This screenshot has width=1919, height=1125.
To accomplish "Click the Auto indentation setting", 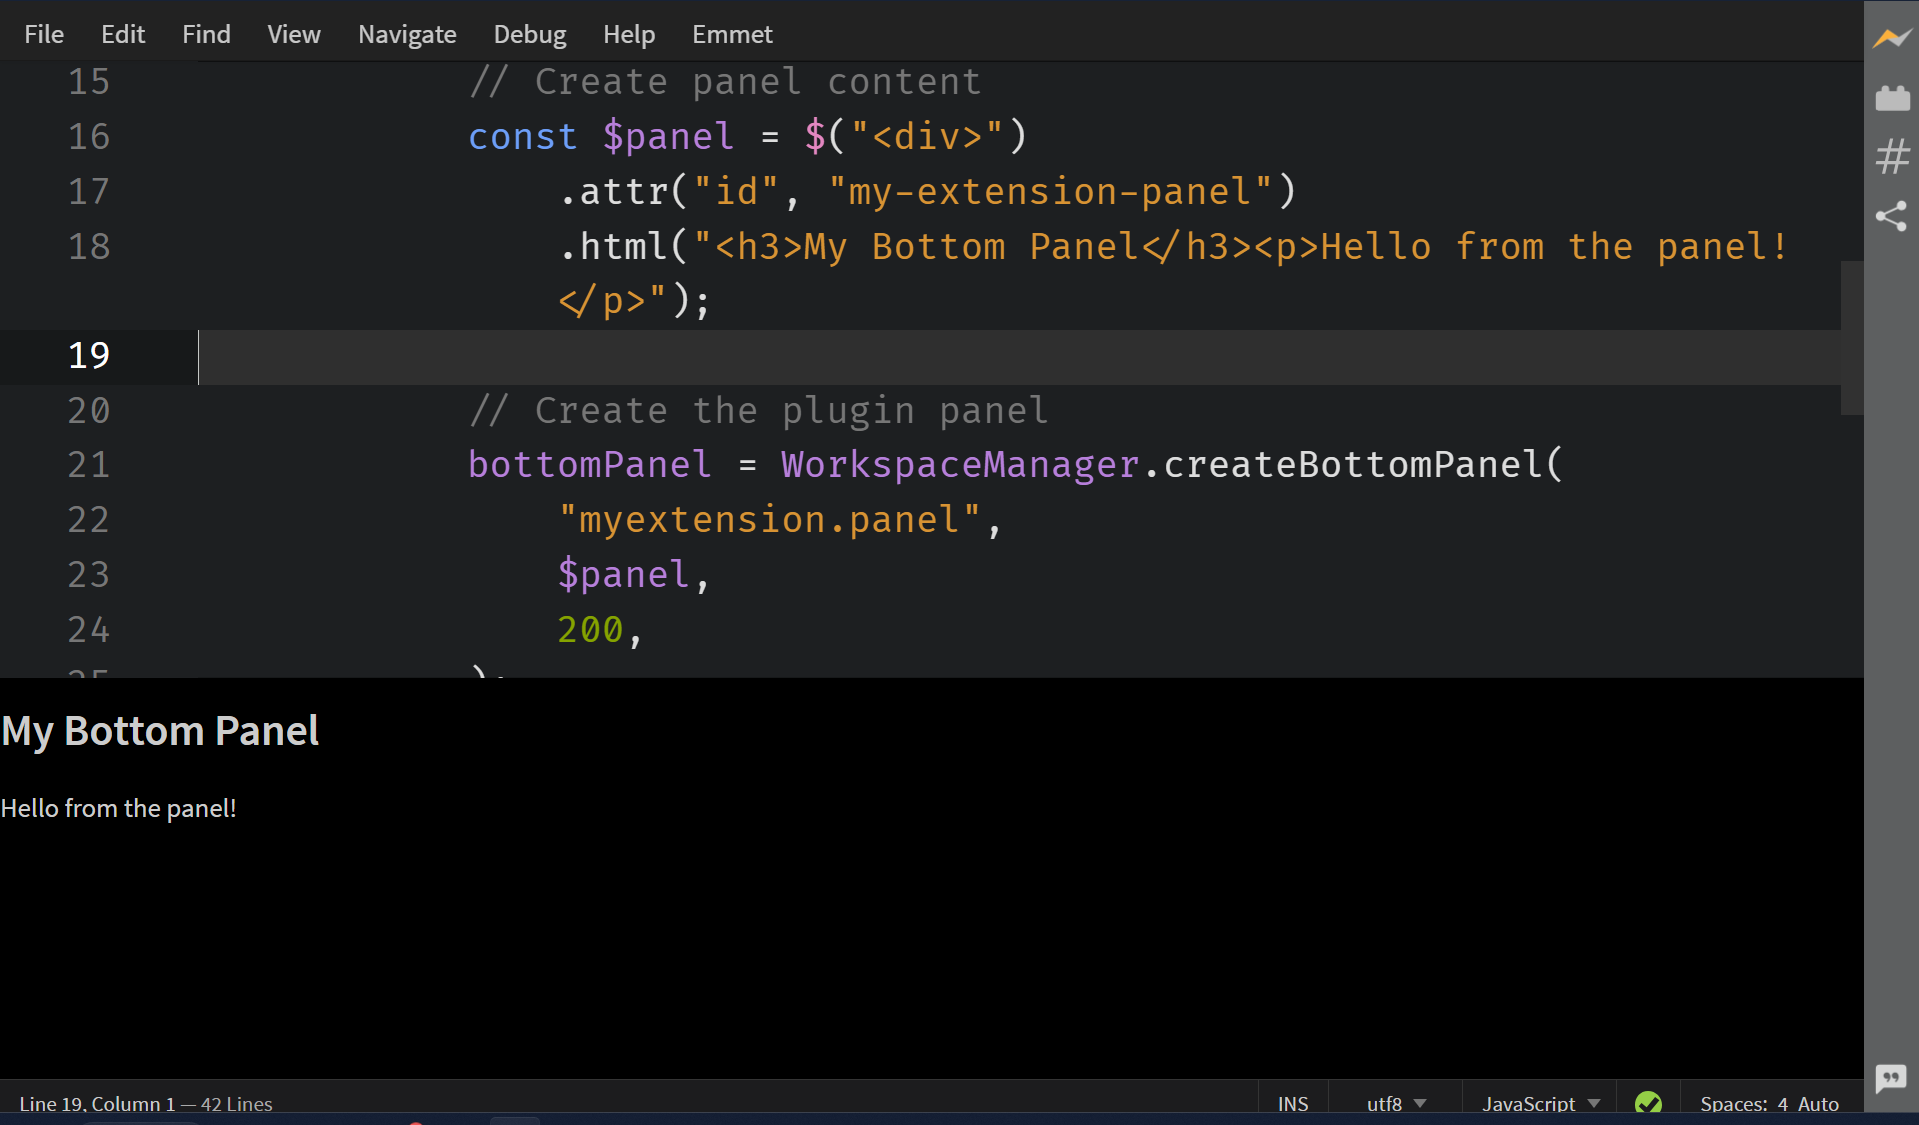I will pyautogui.click(x=1818, y=1103).
